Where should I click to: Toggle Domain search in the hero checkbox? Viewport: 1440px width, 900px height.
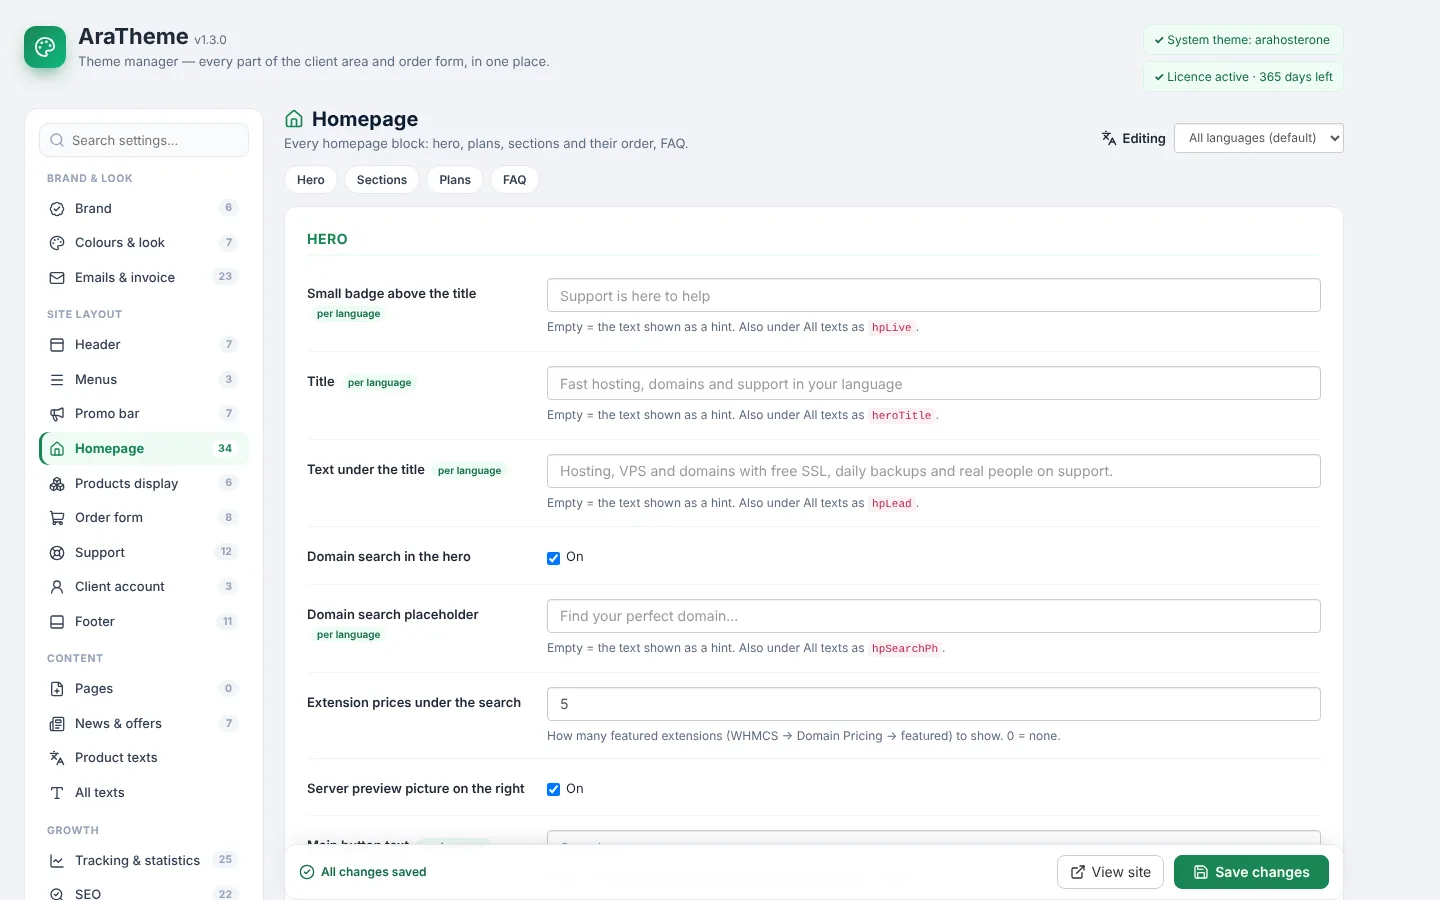pos(553,558)
